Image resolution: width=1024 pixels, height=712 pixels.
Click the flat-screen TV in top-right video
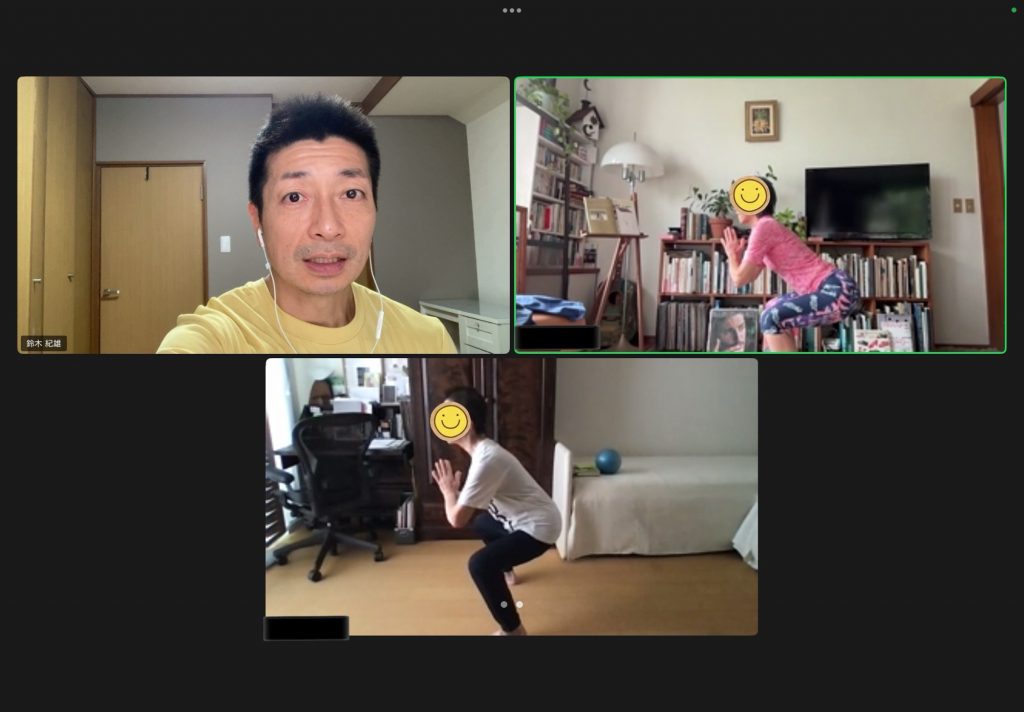click(867, 201)
